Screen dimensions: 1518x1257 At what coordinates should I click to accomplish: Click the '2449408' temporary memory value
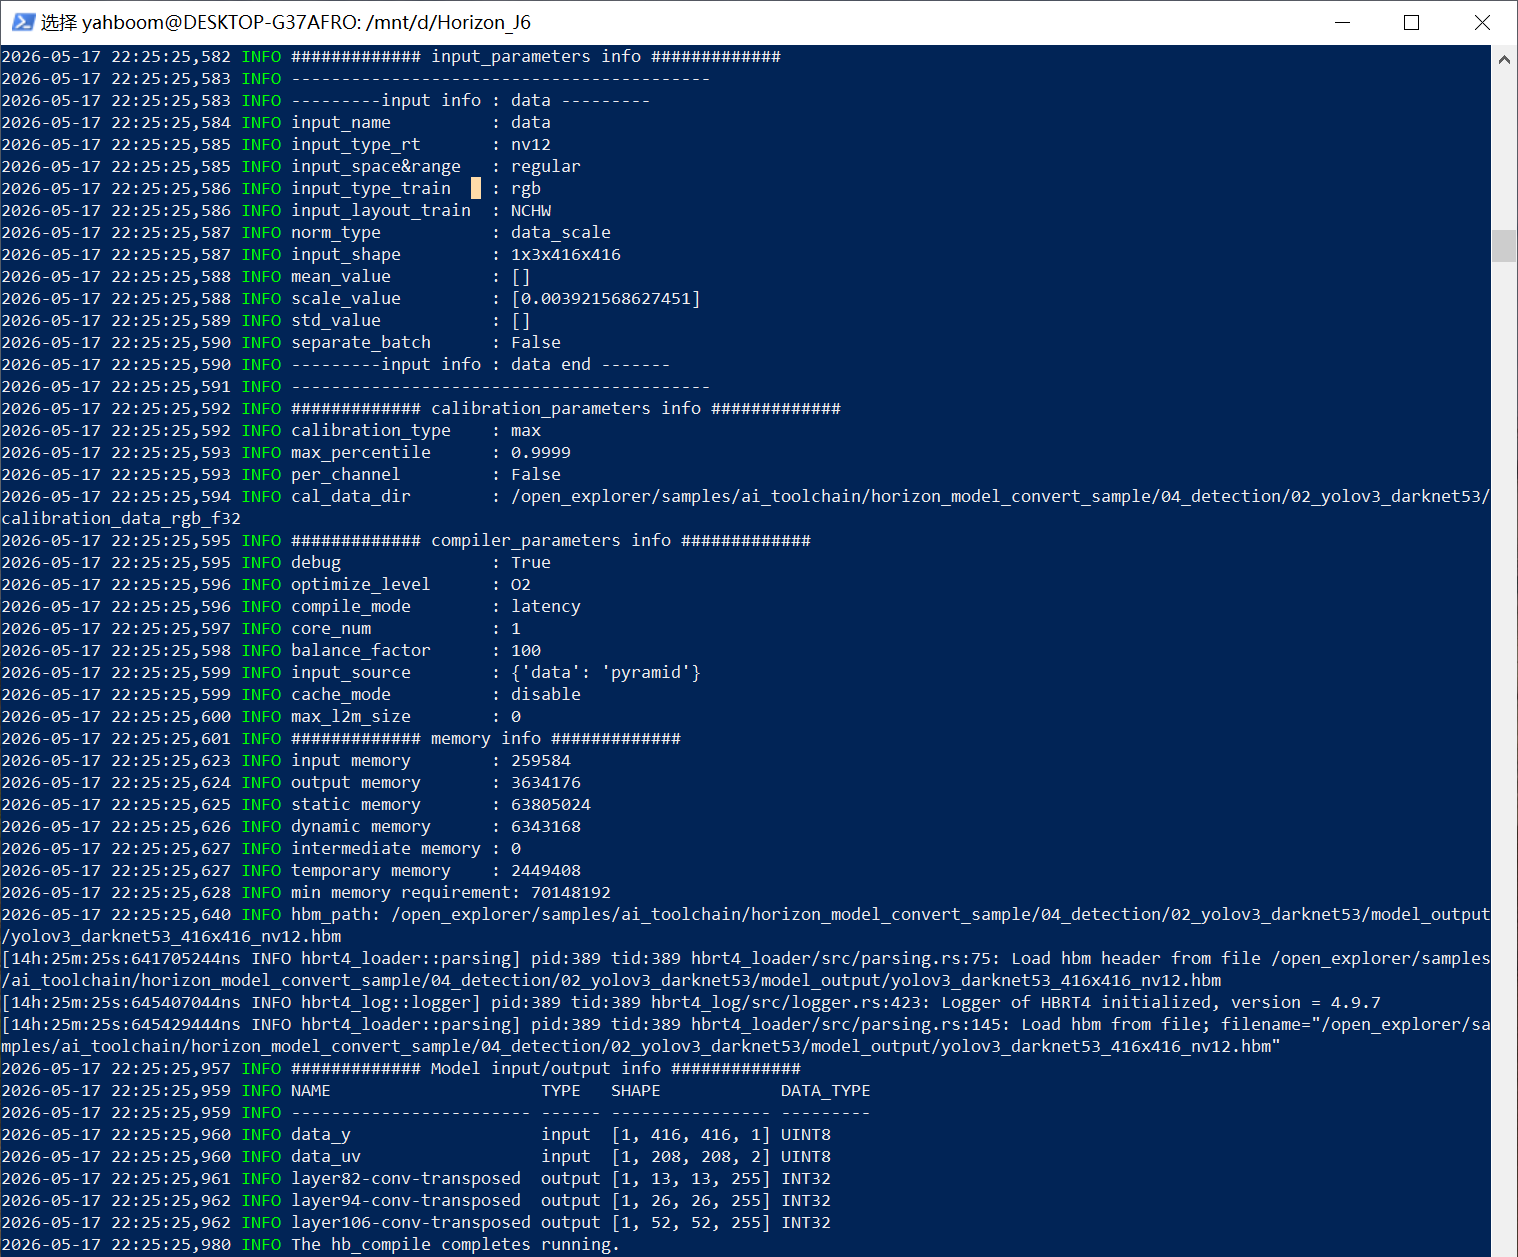pyautogui.click(x=546, y=870)
